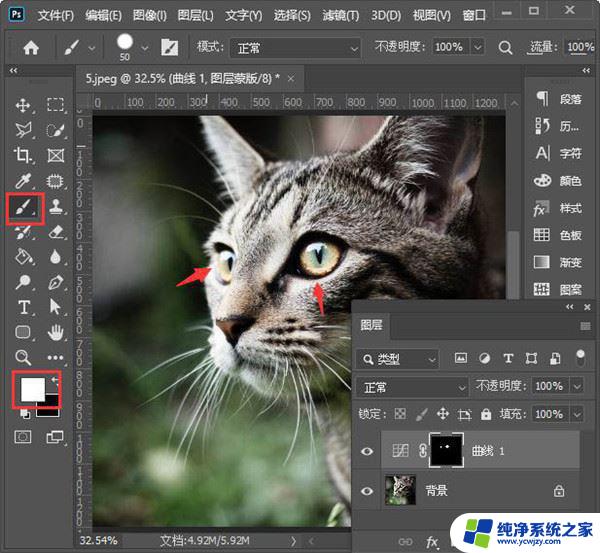Select the black layer mask thumbnail
The width and height of the screenshot is (600, 553).
point(448,452)
